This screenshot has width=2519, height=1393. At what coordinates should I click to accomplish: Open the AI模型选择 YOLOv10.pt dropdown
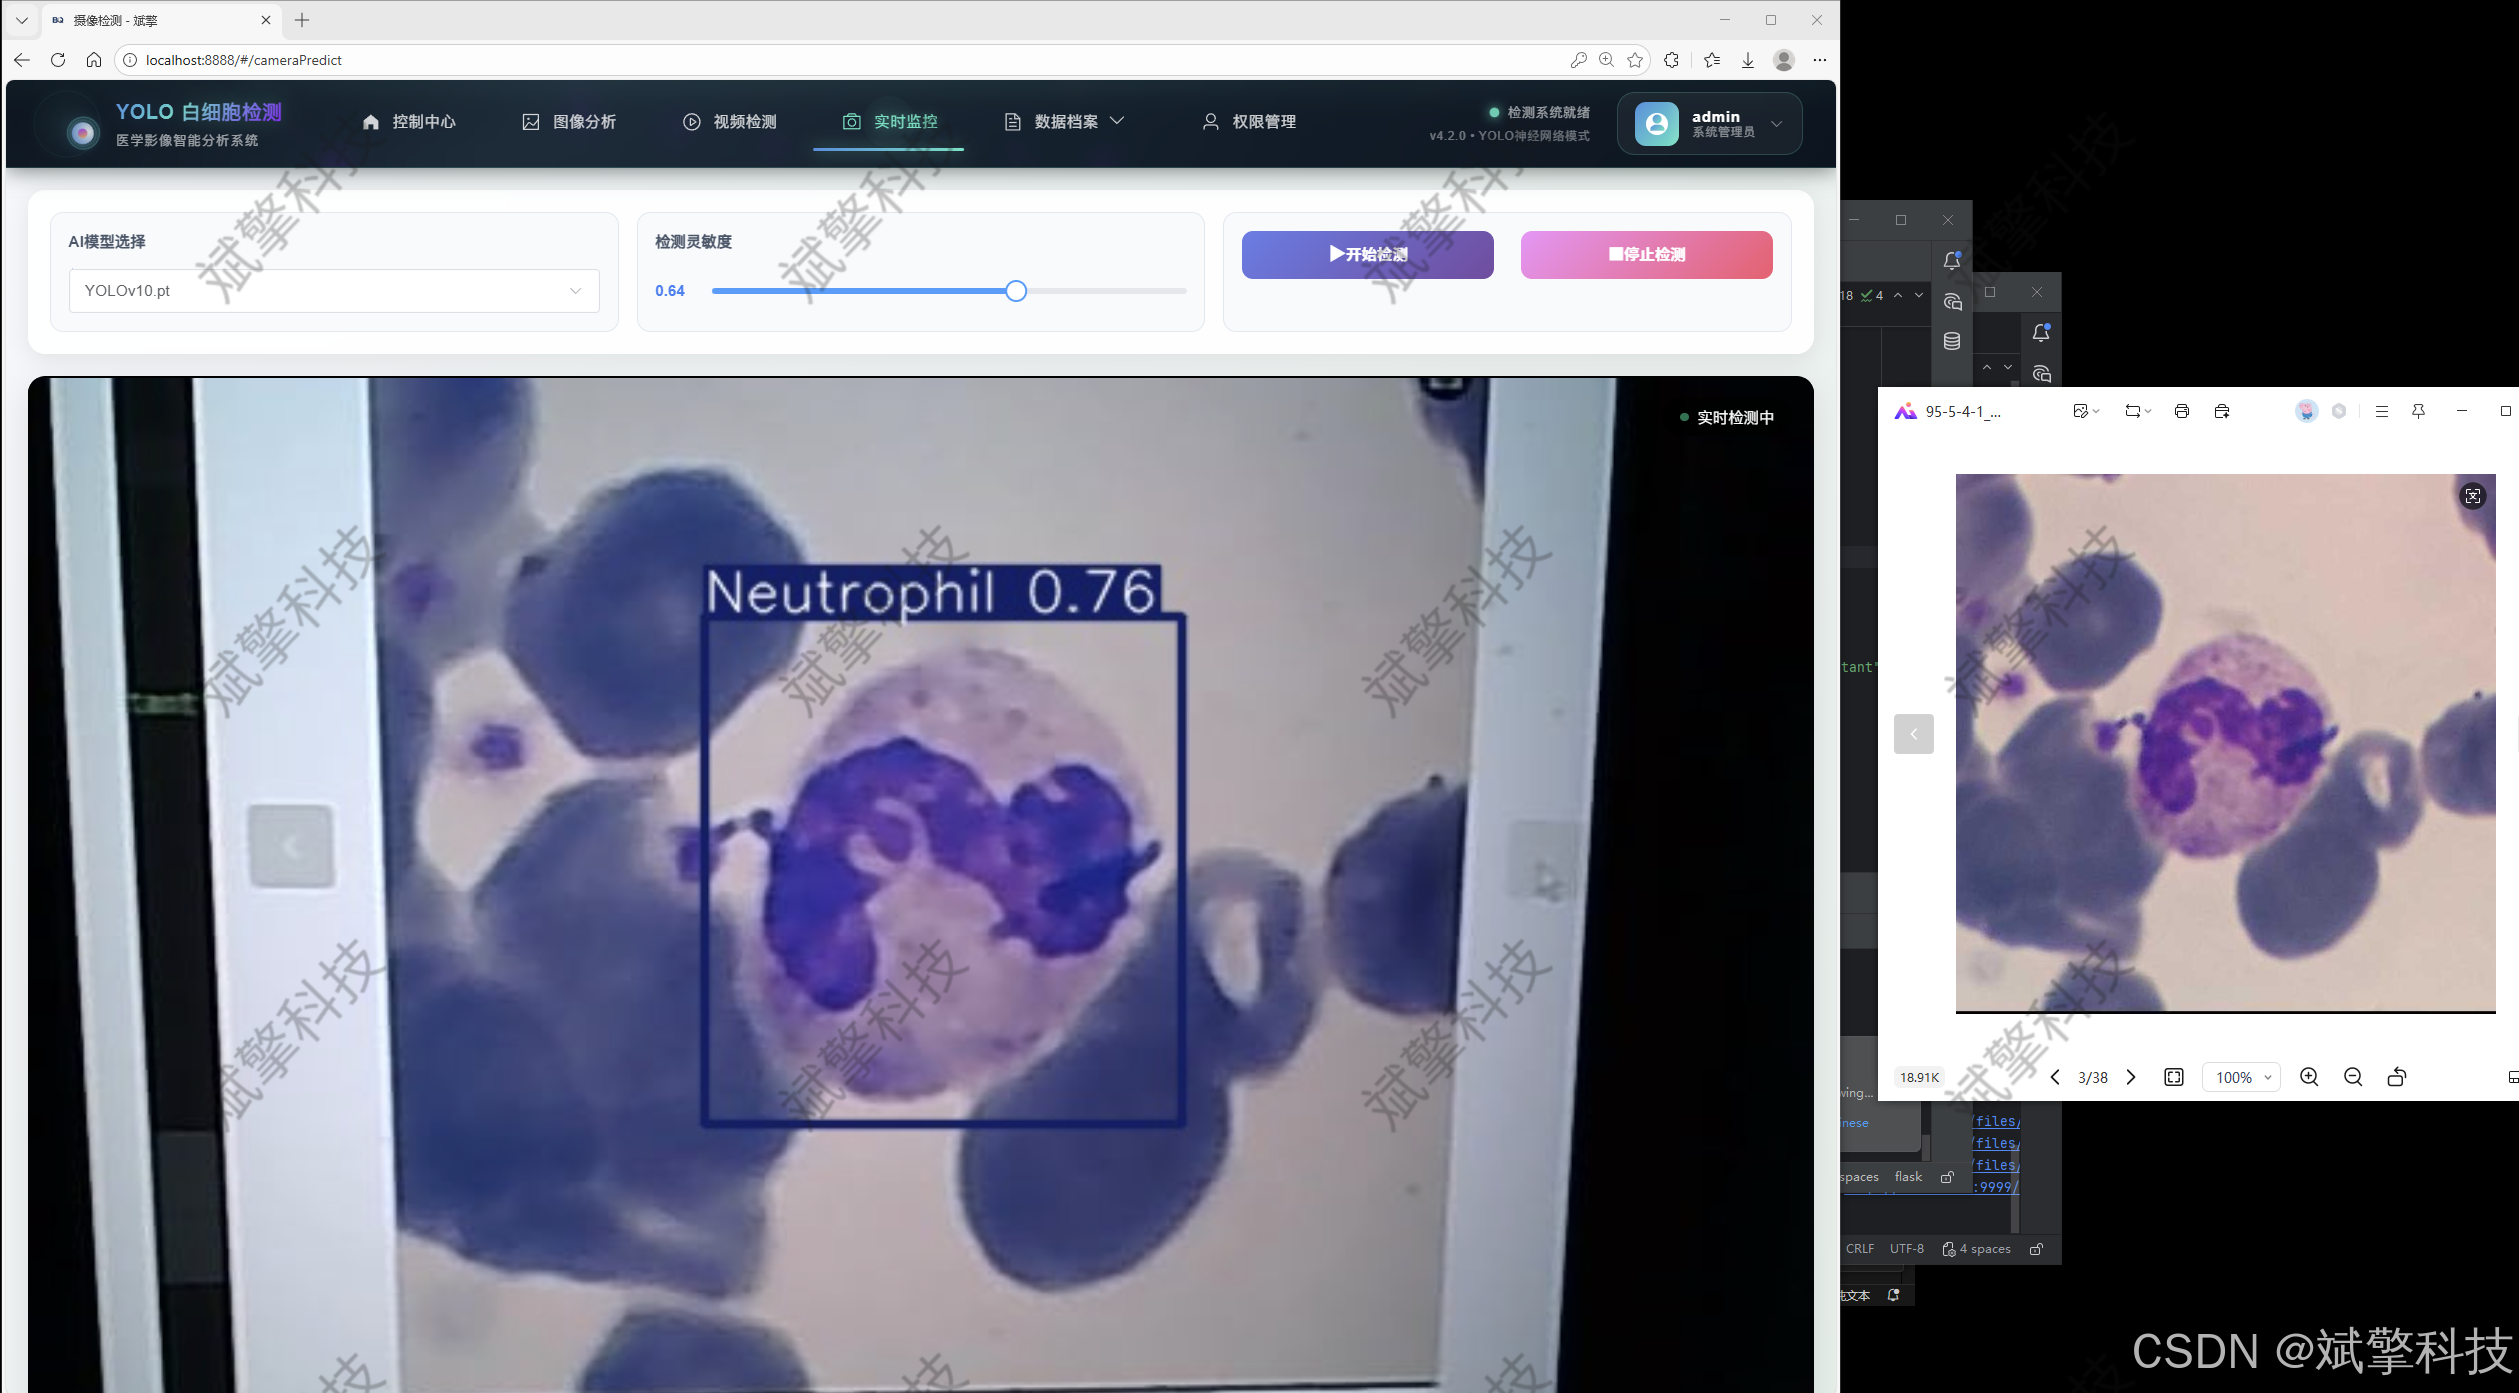tap(334, 291)
